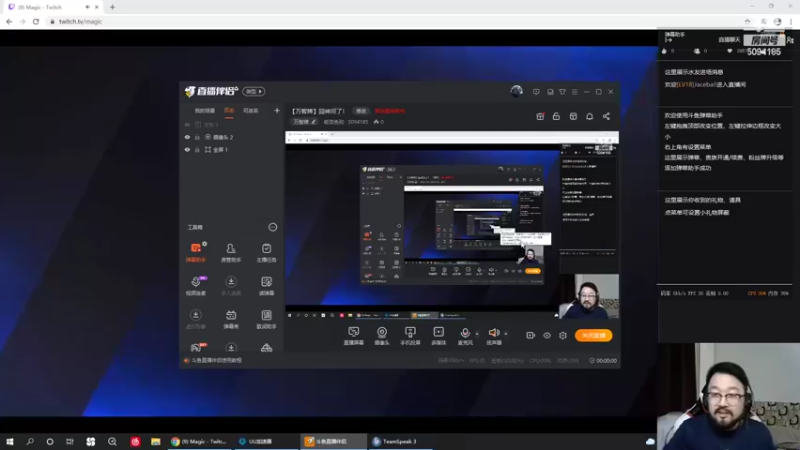Open the 歌词助手 tool
This screenshot has width=800, height=450.
[x=266, y=319]
